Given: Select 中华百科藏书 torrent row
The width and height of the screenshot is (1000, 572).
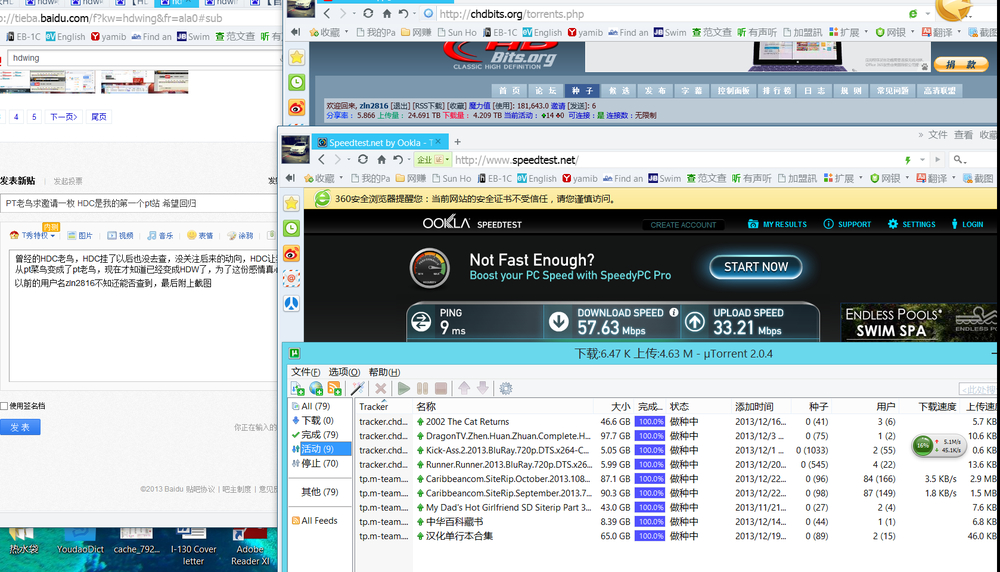Looking at the screenshot, I should coord(676,522).
